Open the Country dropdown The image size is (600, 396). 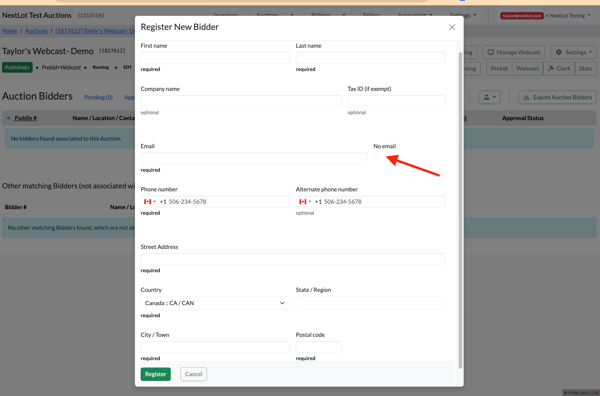pos(215,303)
